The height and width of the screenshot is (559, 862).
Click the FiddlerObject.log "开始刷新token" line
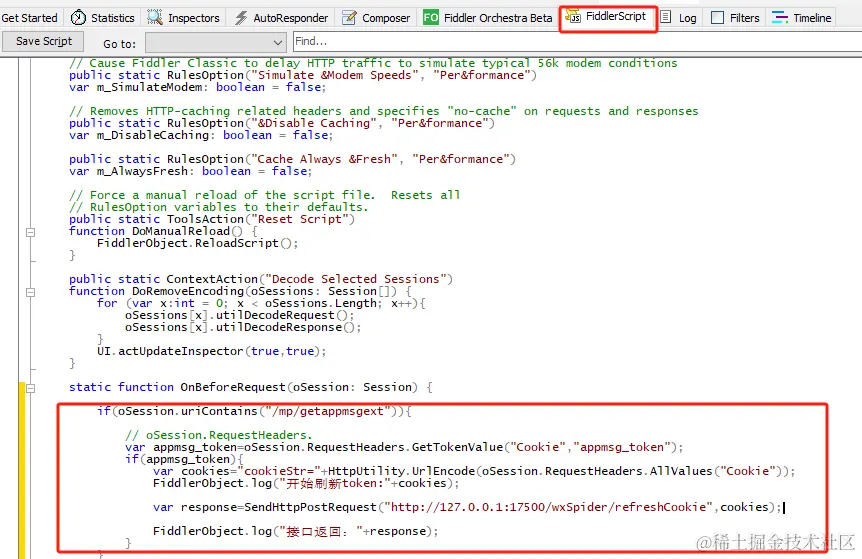pyautogui.click(x=306, y=483)
